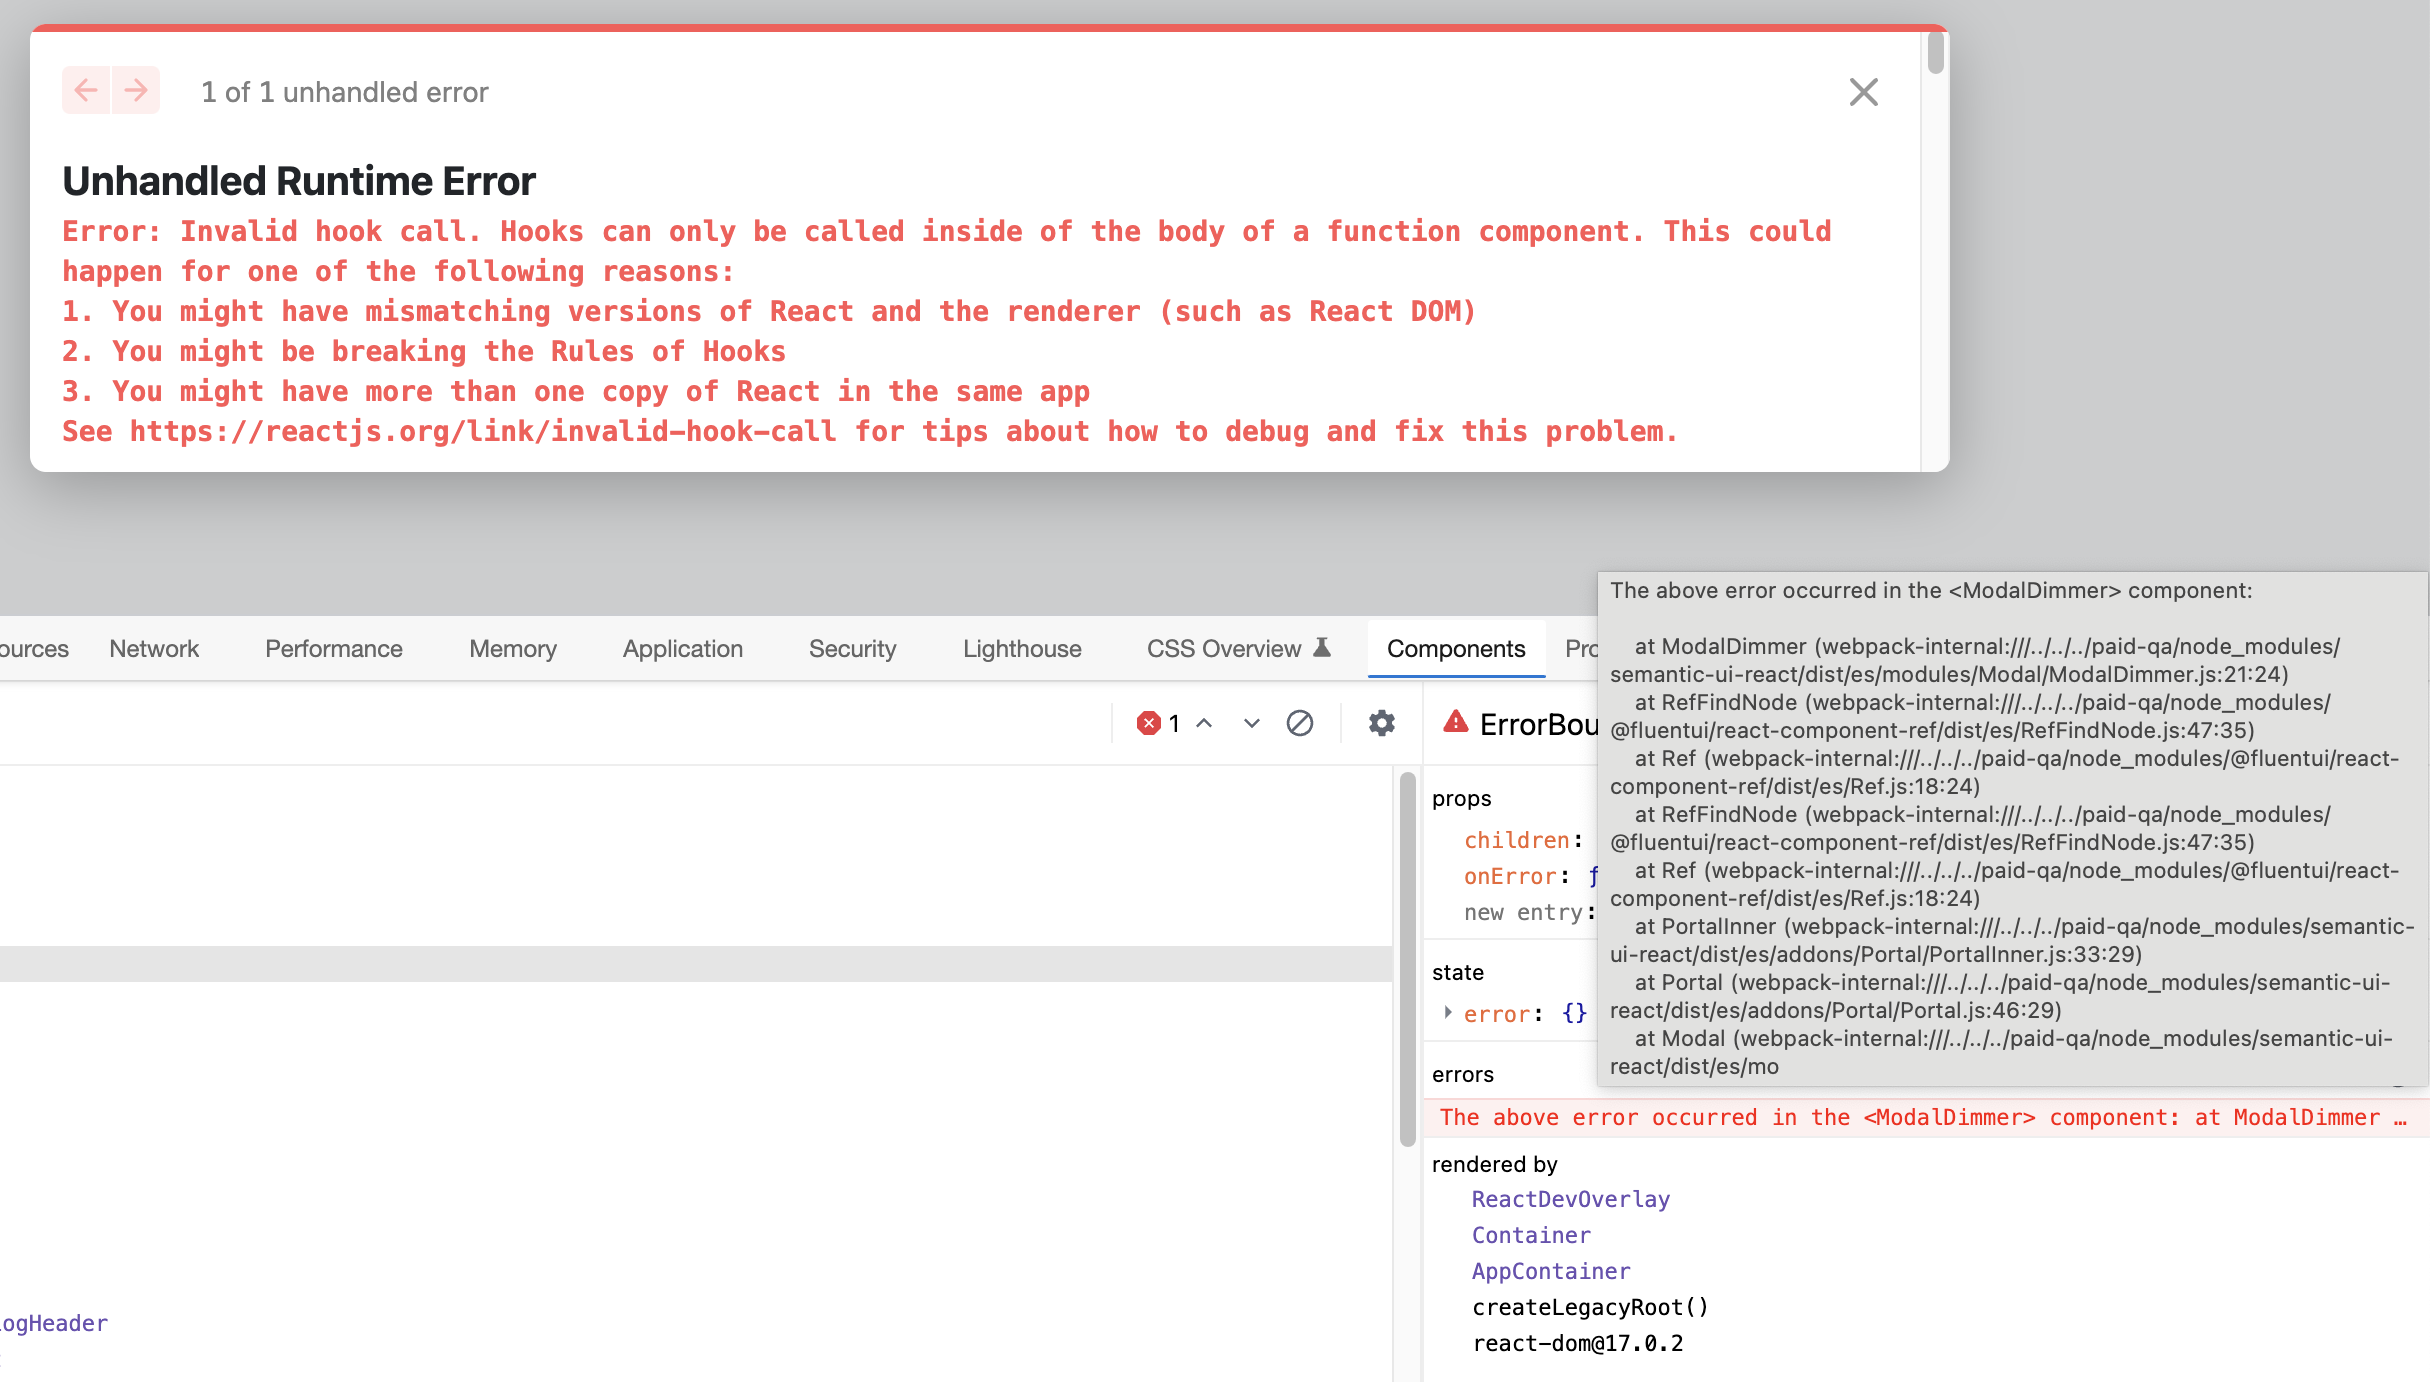Open the reactjs.org invalid-hook-call help link
This screenshot has height=1382, width=2430.
click(483, 431)
